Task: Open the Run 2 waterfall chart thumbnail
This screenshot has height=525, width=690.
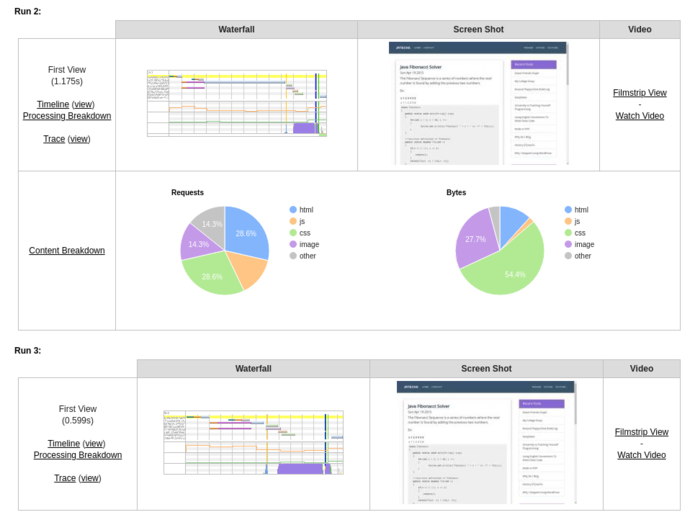Action: coord(237,103)
